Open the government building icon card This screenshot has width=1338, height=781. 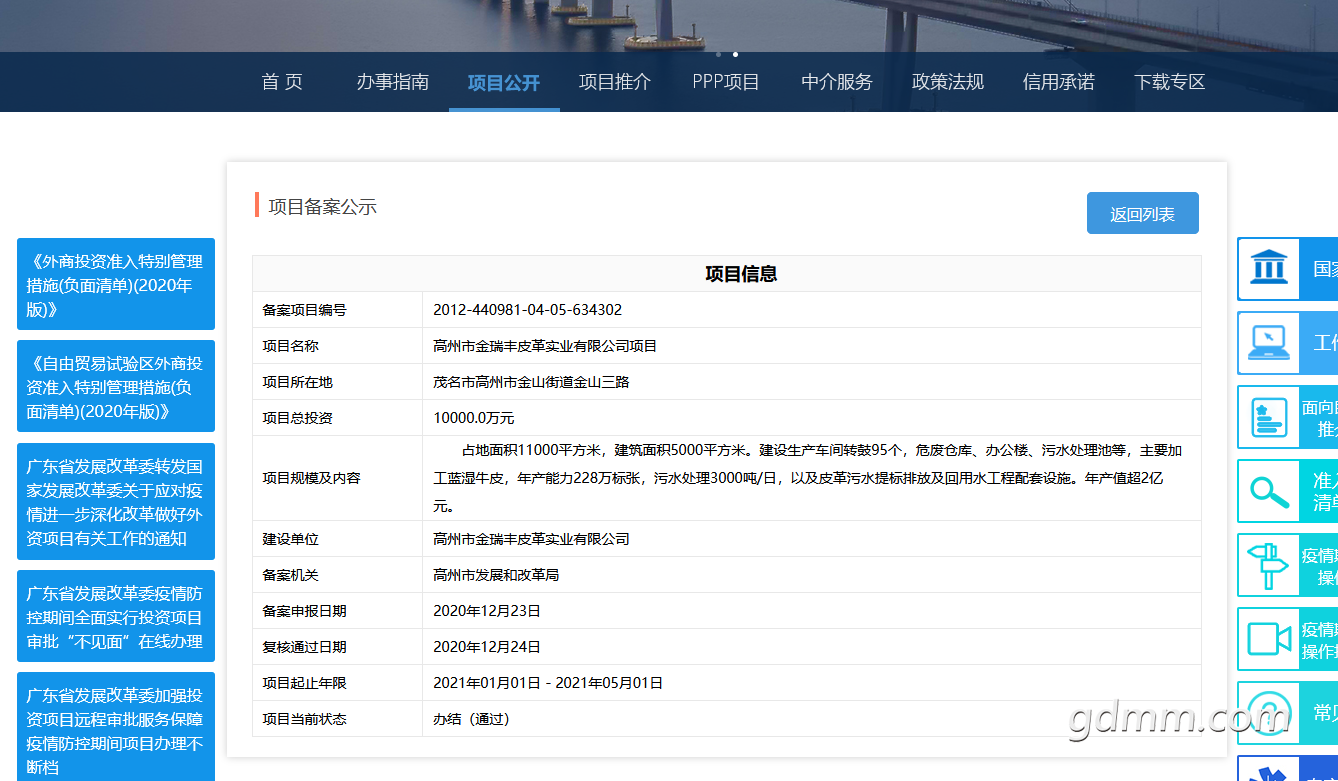(x=1288, y=269)
